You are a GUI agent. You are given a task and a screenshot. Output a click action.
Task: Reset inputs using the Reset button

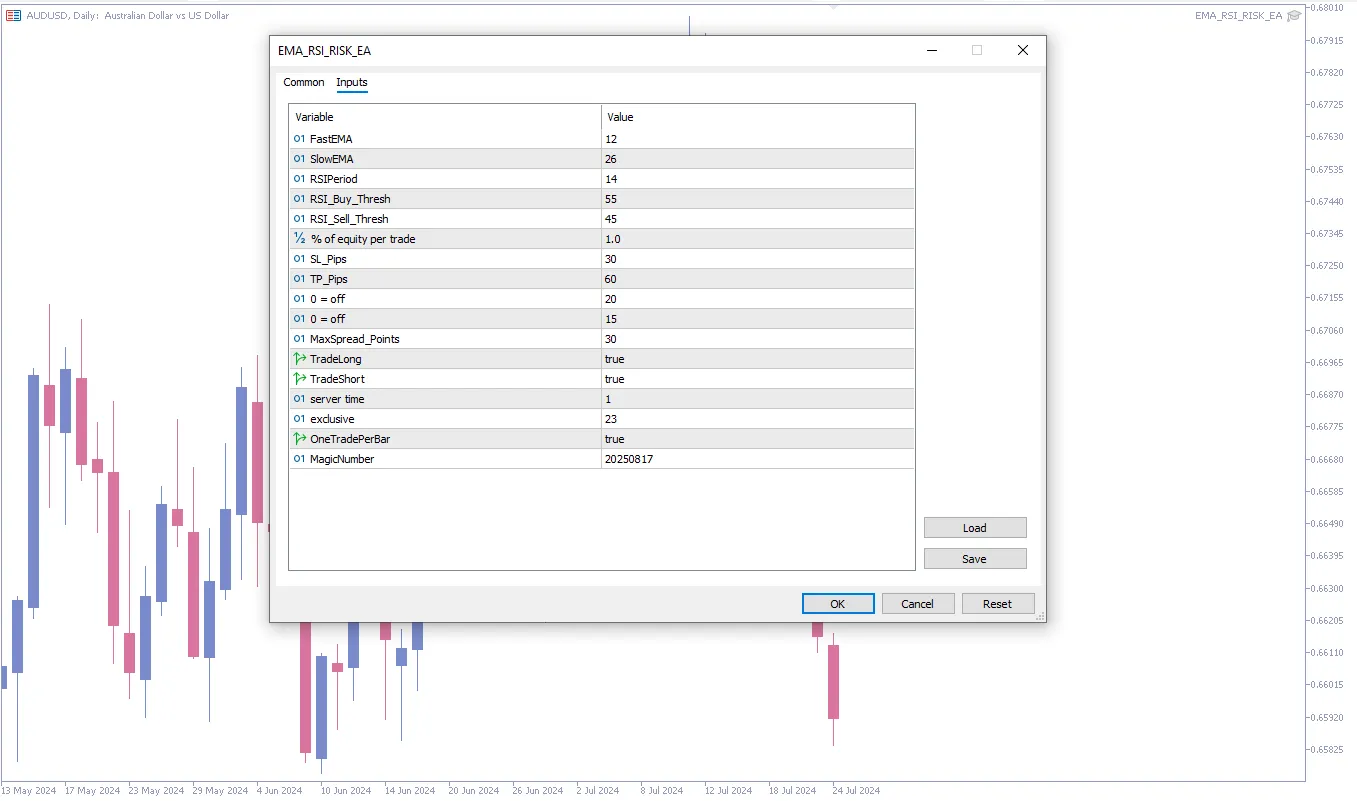[997, 604]
